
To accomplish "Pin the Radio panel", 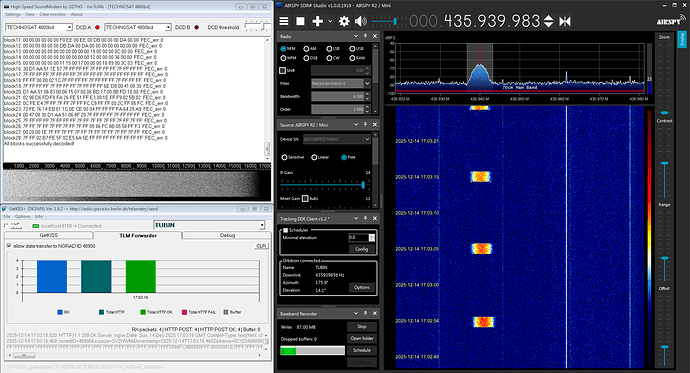I will (x=365, y=36).
